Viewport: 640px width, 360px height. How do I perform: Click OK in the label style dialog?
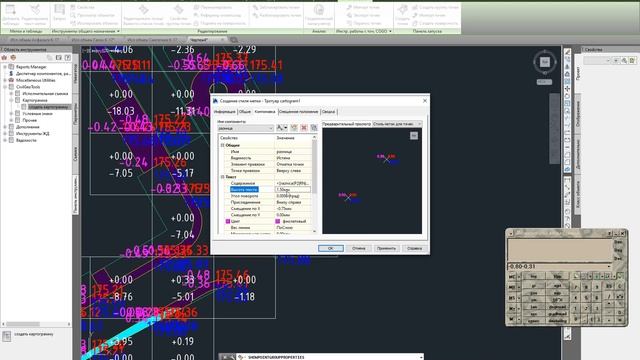click(331, 248)
